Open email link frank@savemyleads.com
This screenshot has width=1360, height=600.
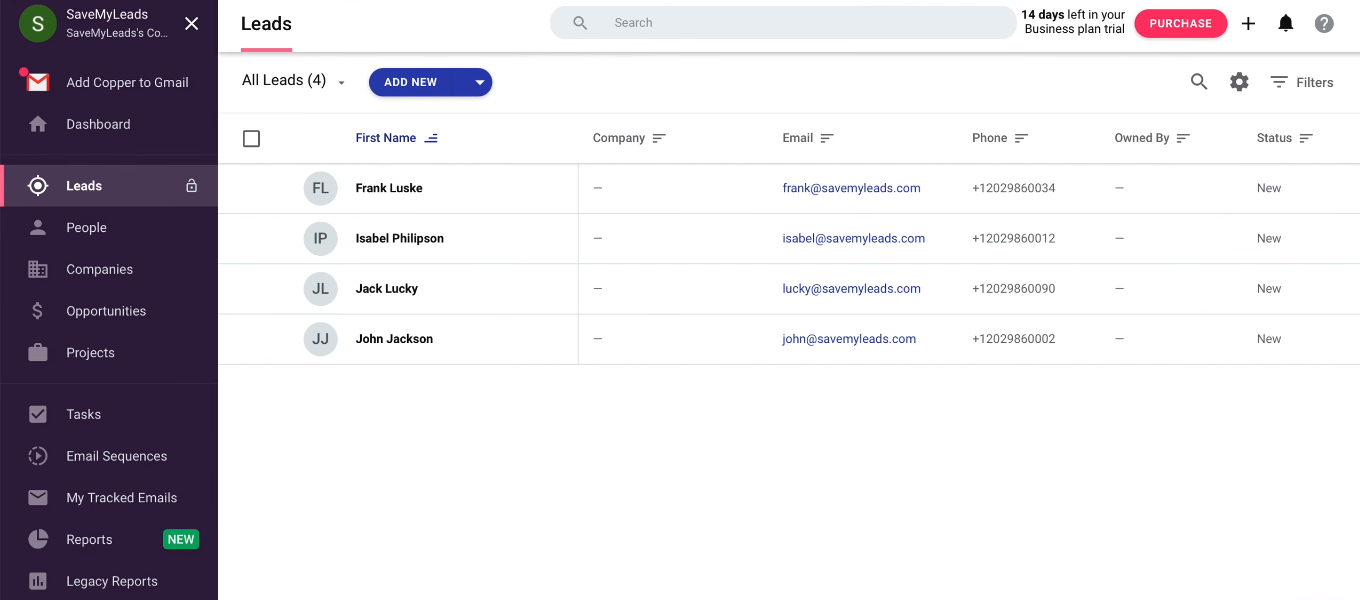(x=851, y=188)
